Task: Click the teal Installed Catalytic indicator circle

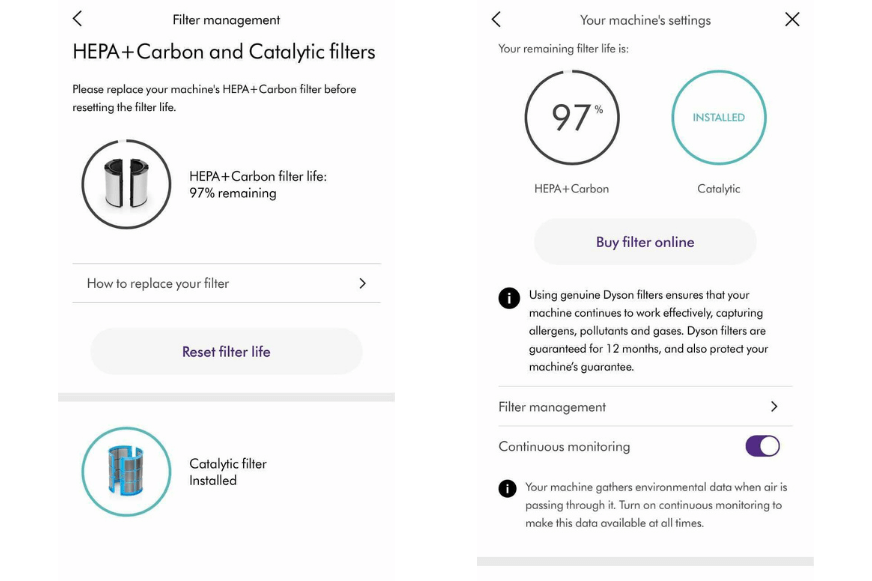Action: pyautogui.click(x=718, y=117)
